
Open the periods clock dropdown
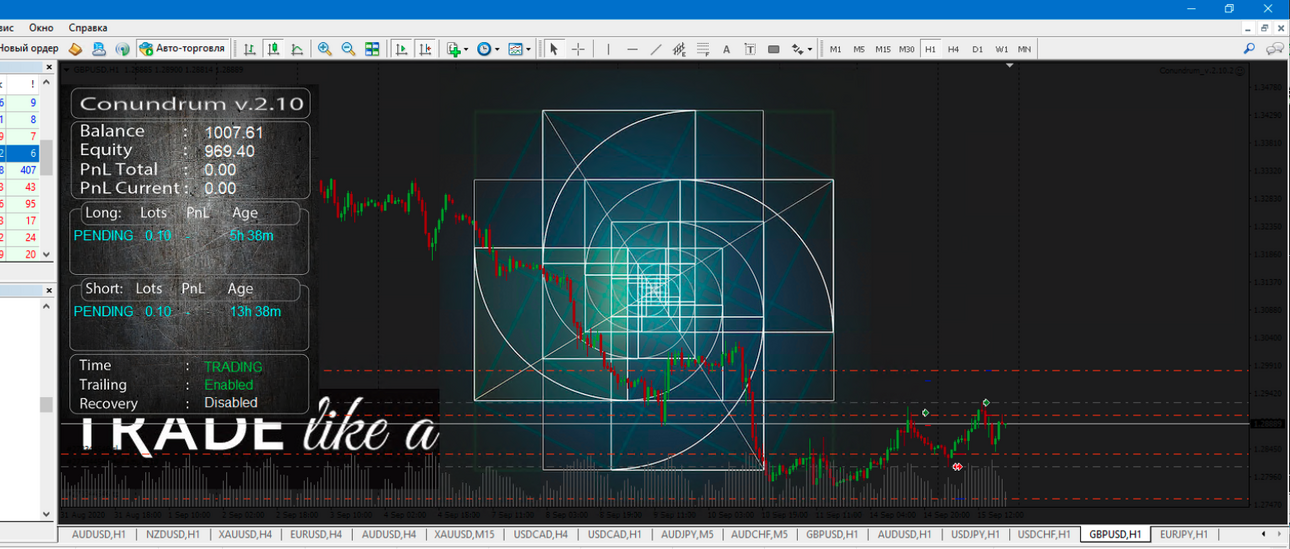(488, 48)
